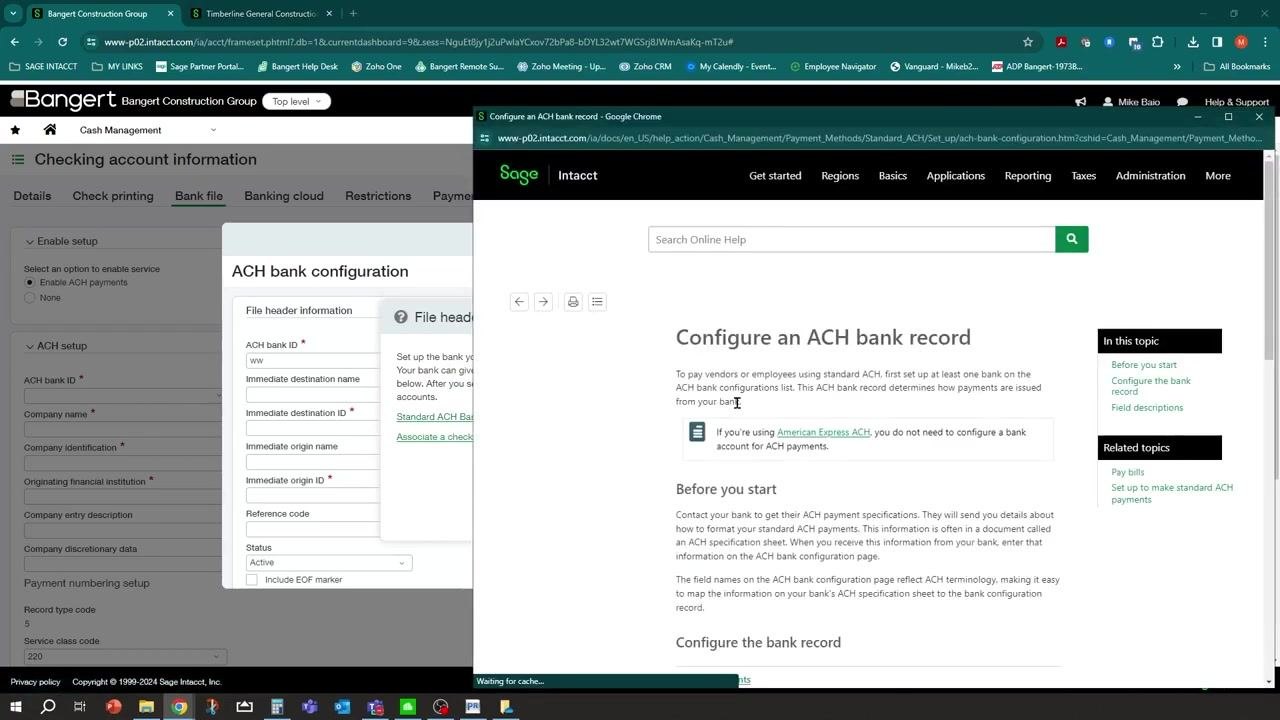Go back in the main browser window
The image size is (1280, 720).
point(14,42)
